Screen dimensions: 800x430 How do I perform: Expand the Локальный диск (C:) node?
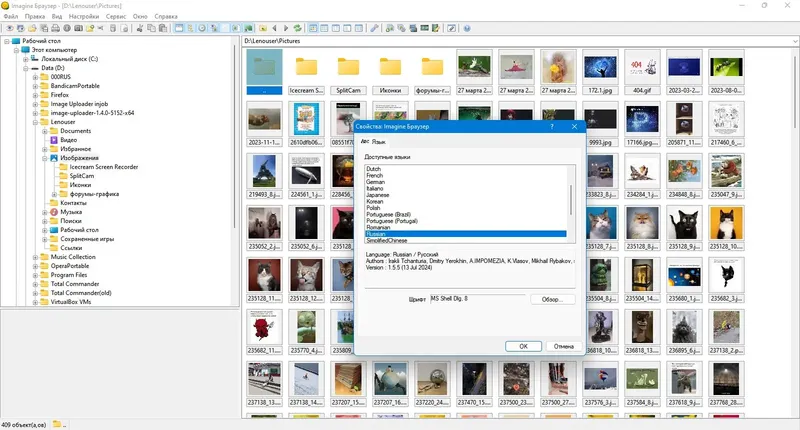(x=26, y=59)
